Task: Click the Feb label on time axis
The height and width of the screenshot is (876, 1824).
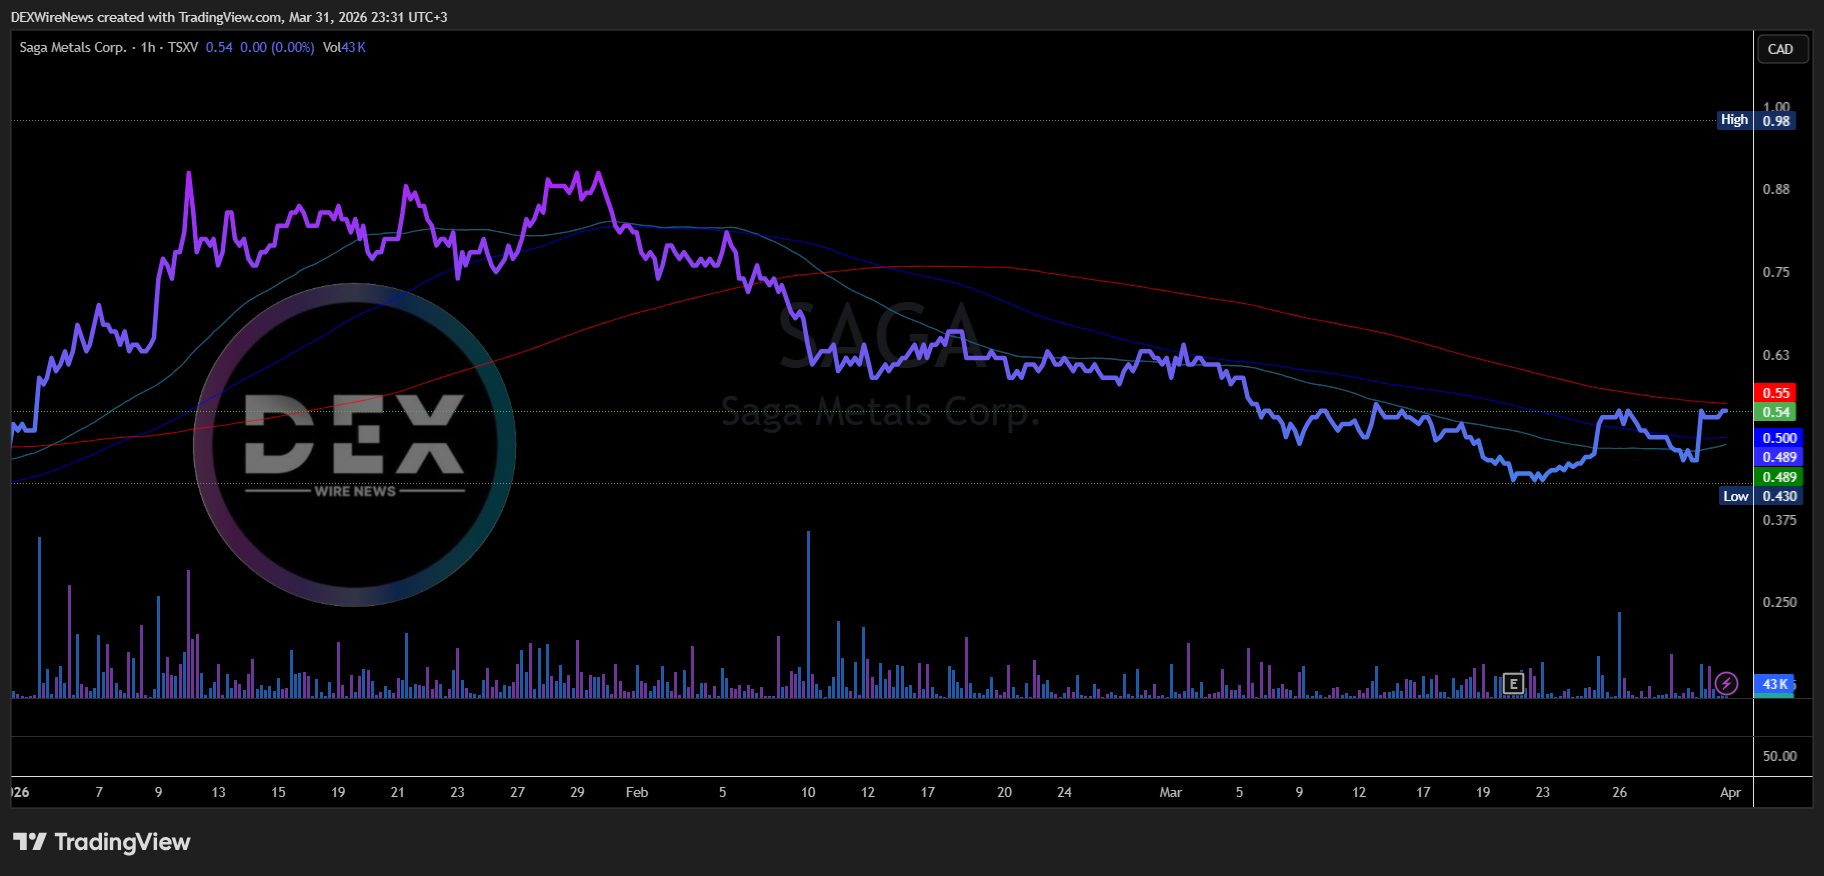Action: click(x=637, y=792)
